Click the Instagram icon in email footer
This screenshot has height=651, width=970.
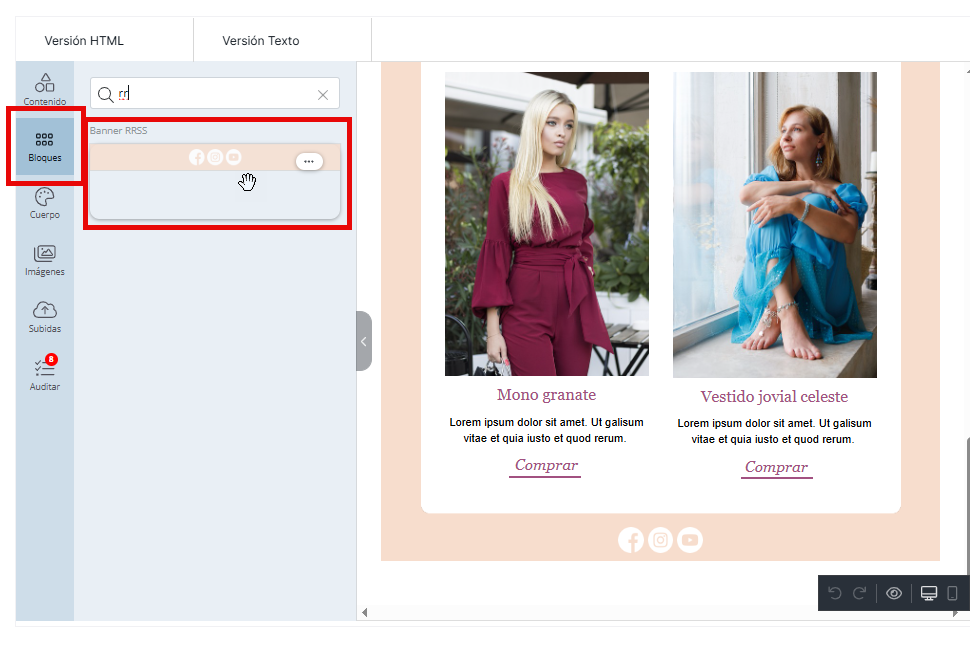(x=660, y=540)
